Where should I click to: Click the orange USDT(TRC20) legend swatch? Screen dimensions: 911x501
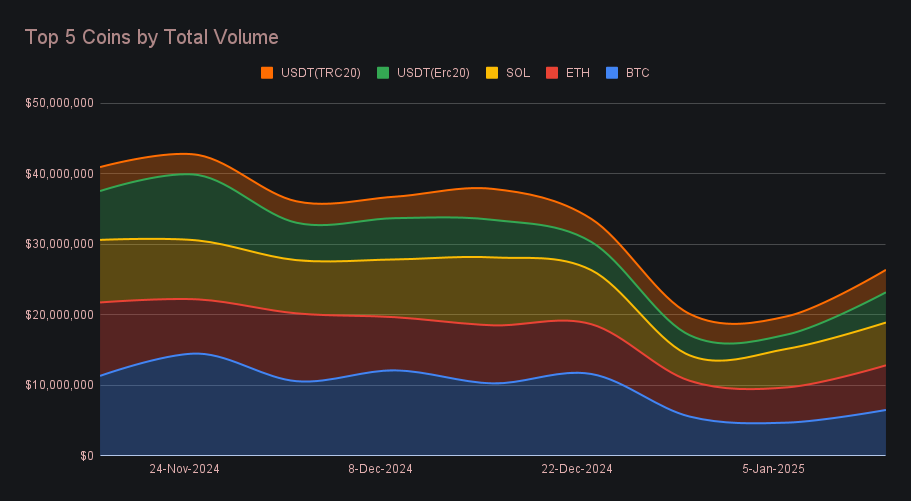tap(267, 73)
